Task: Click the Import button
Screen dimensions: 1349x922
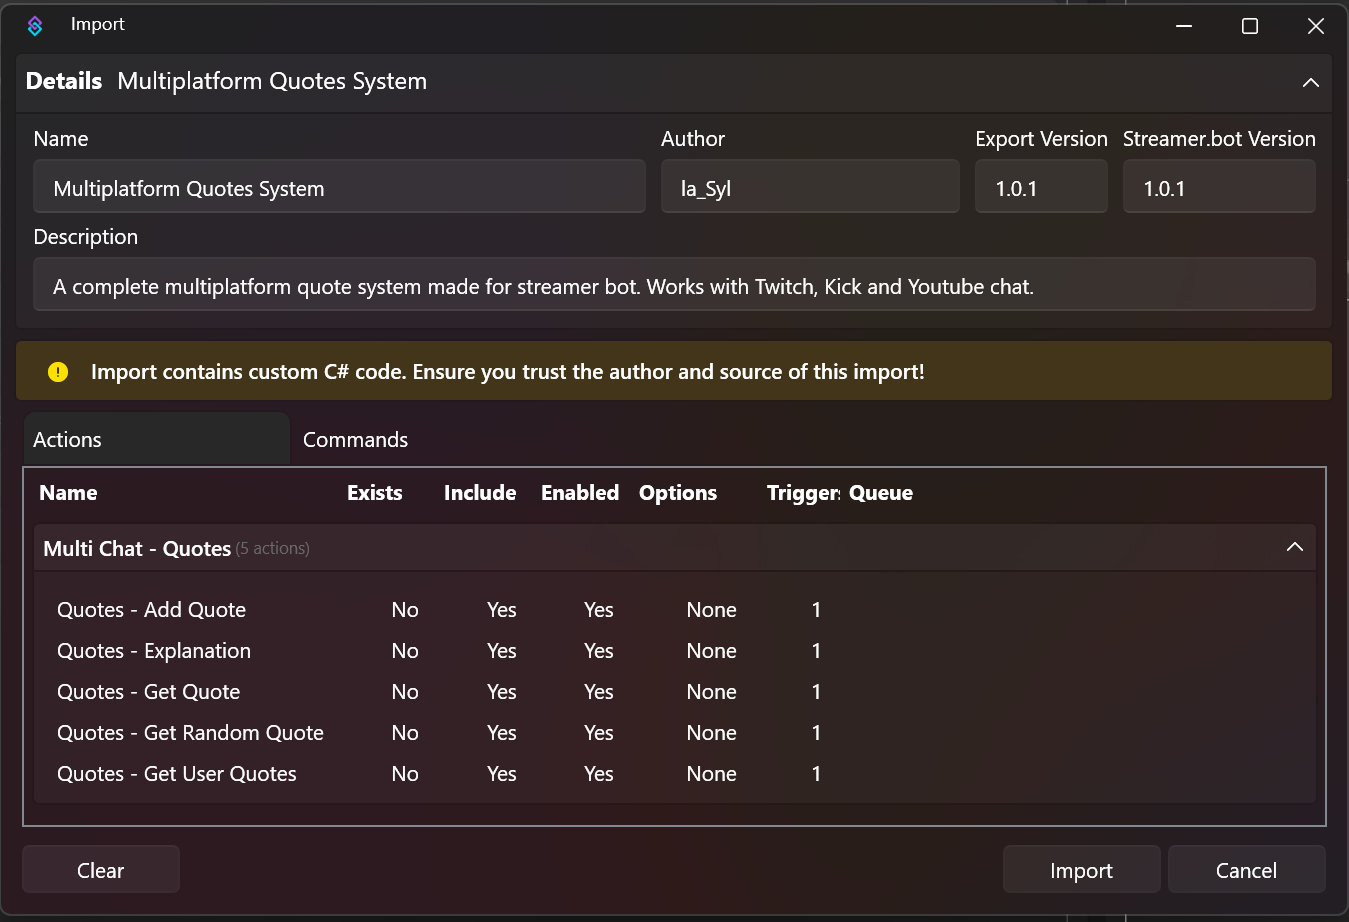Action: (x=1081, y=869)
